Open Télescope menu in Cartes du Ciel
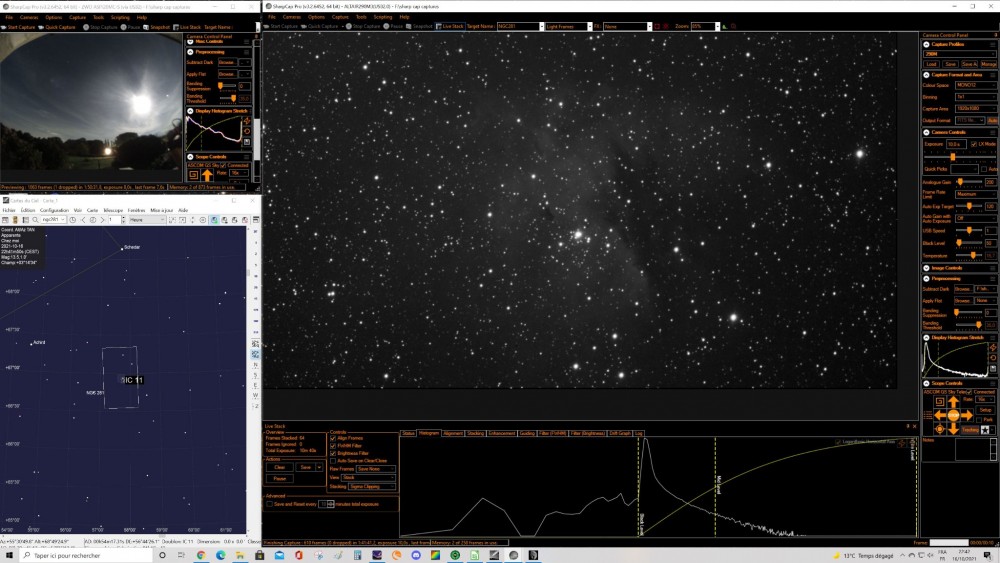 [x=113, y=210]
